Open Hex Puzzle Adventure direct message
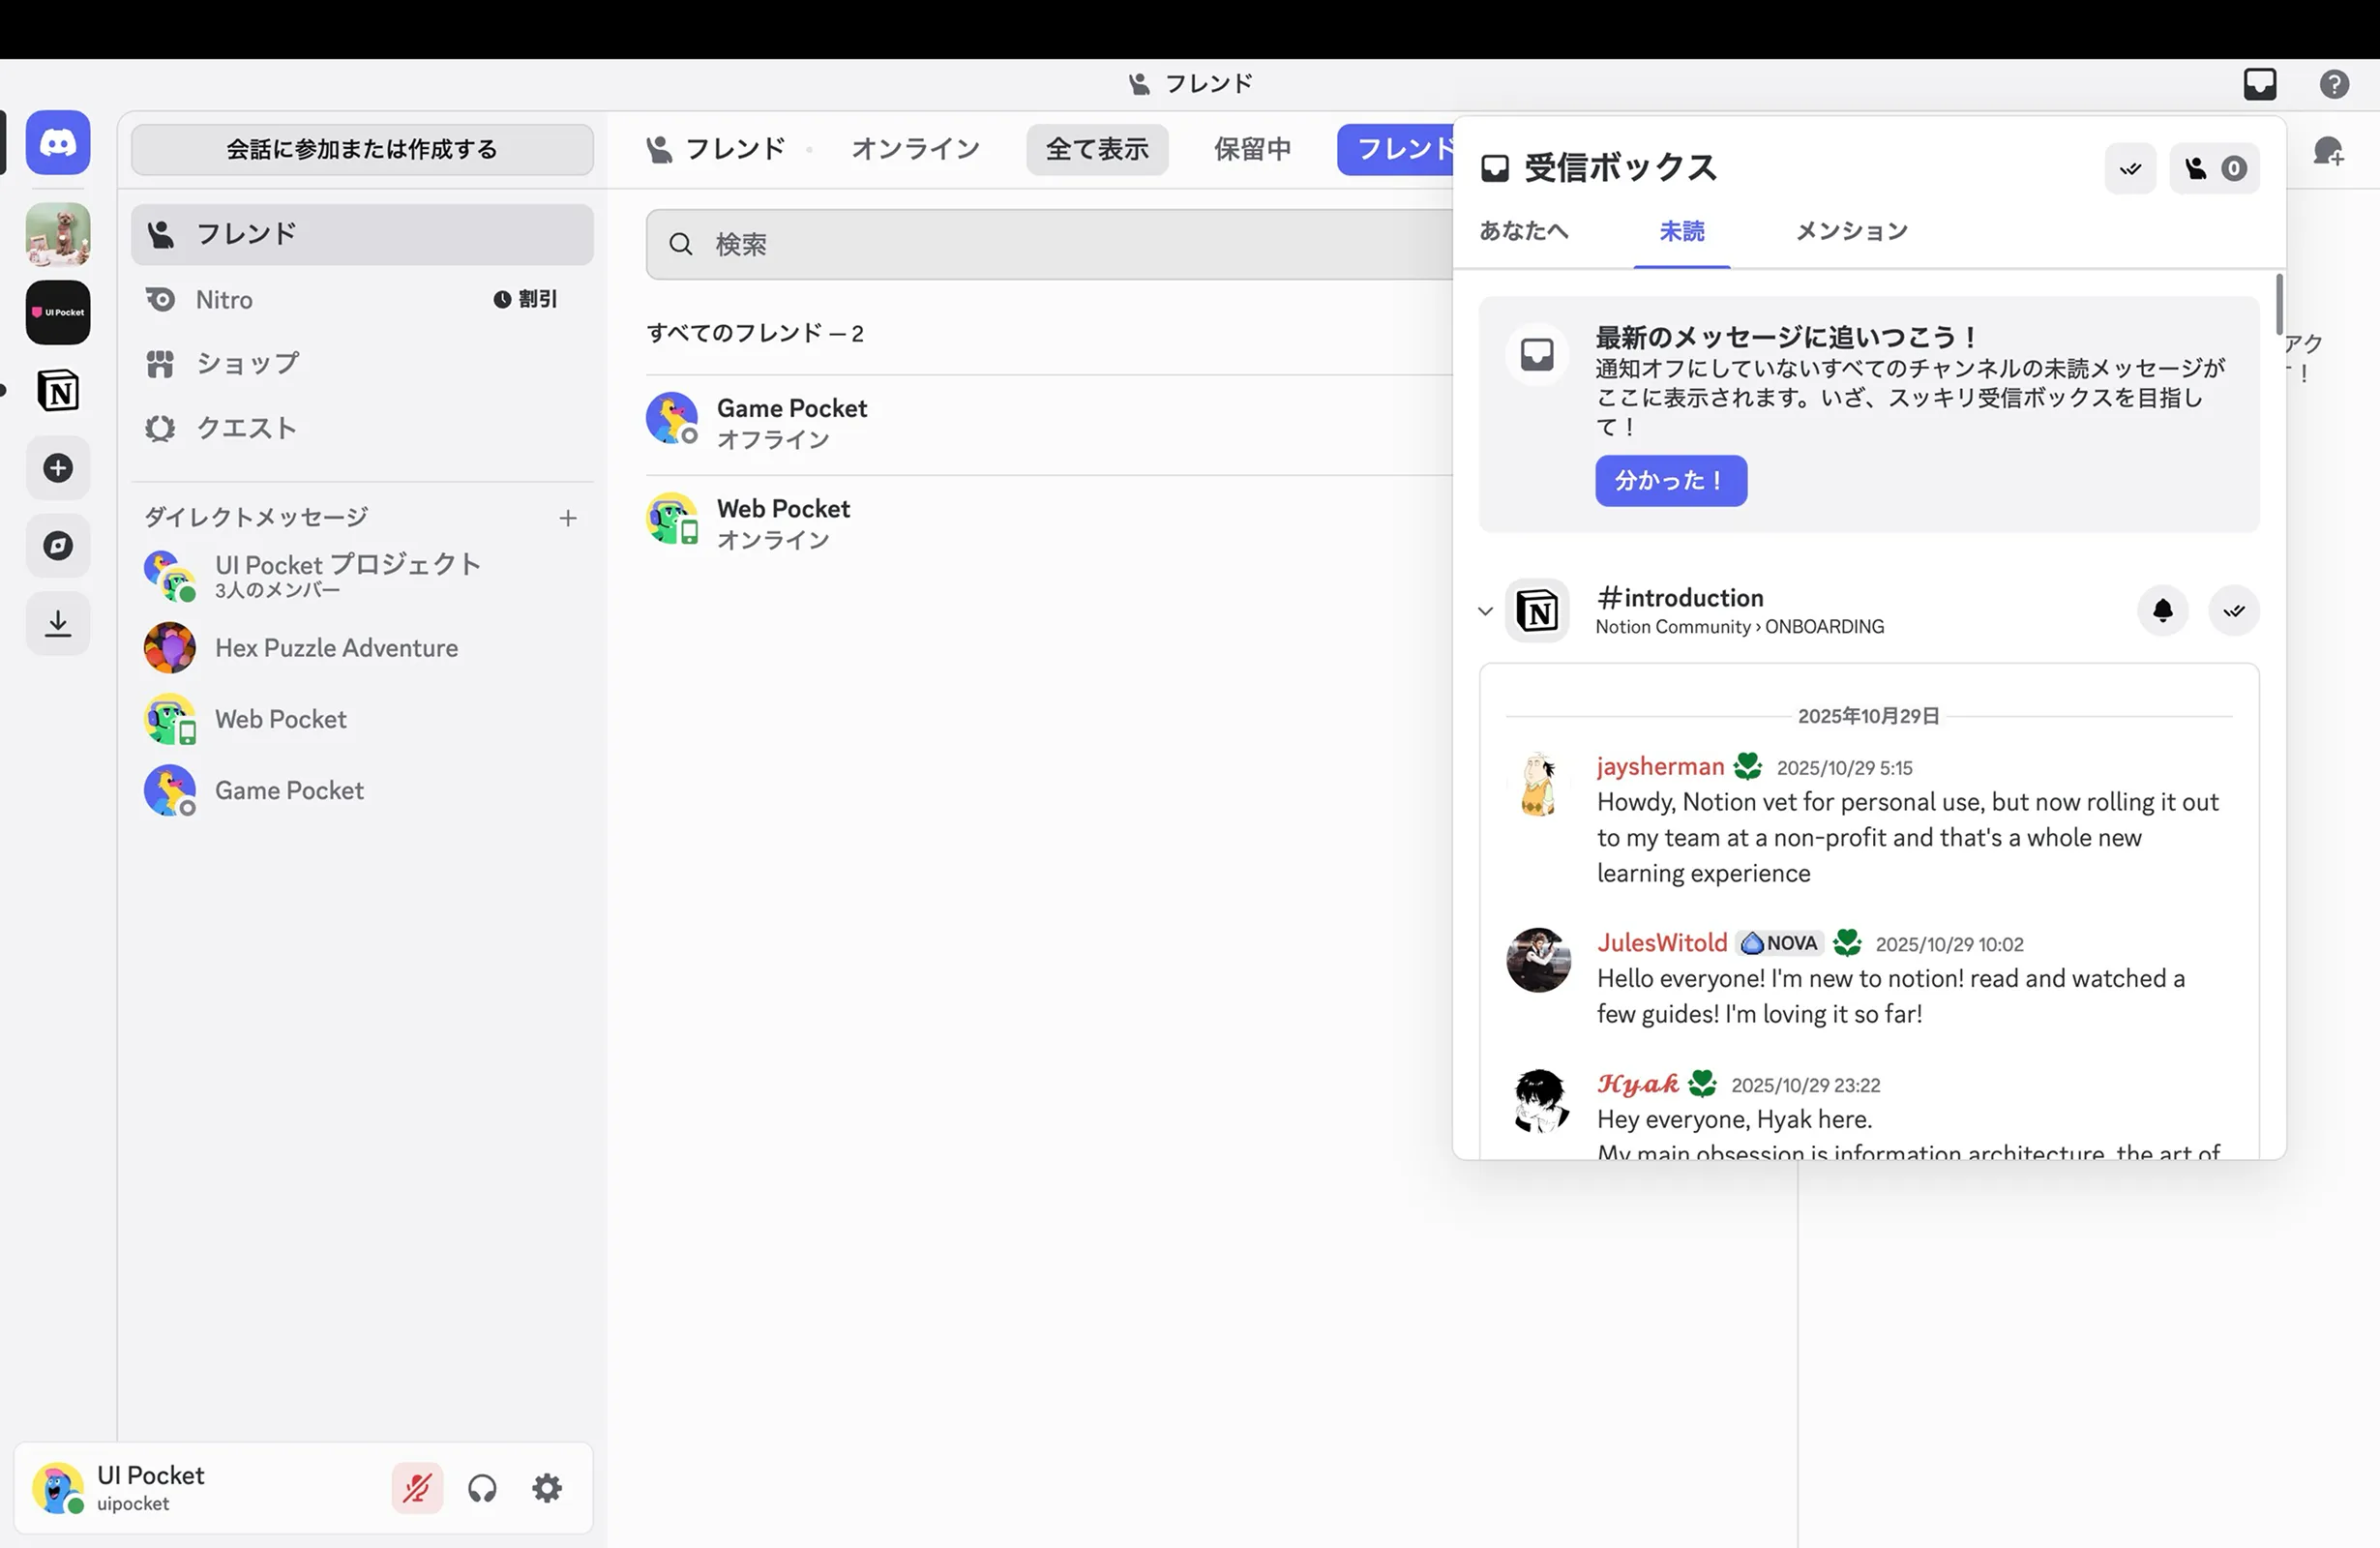Viewport: 2380px width, 1548px height. pyautogui.click(x=362, y=648)
